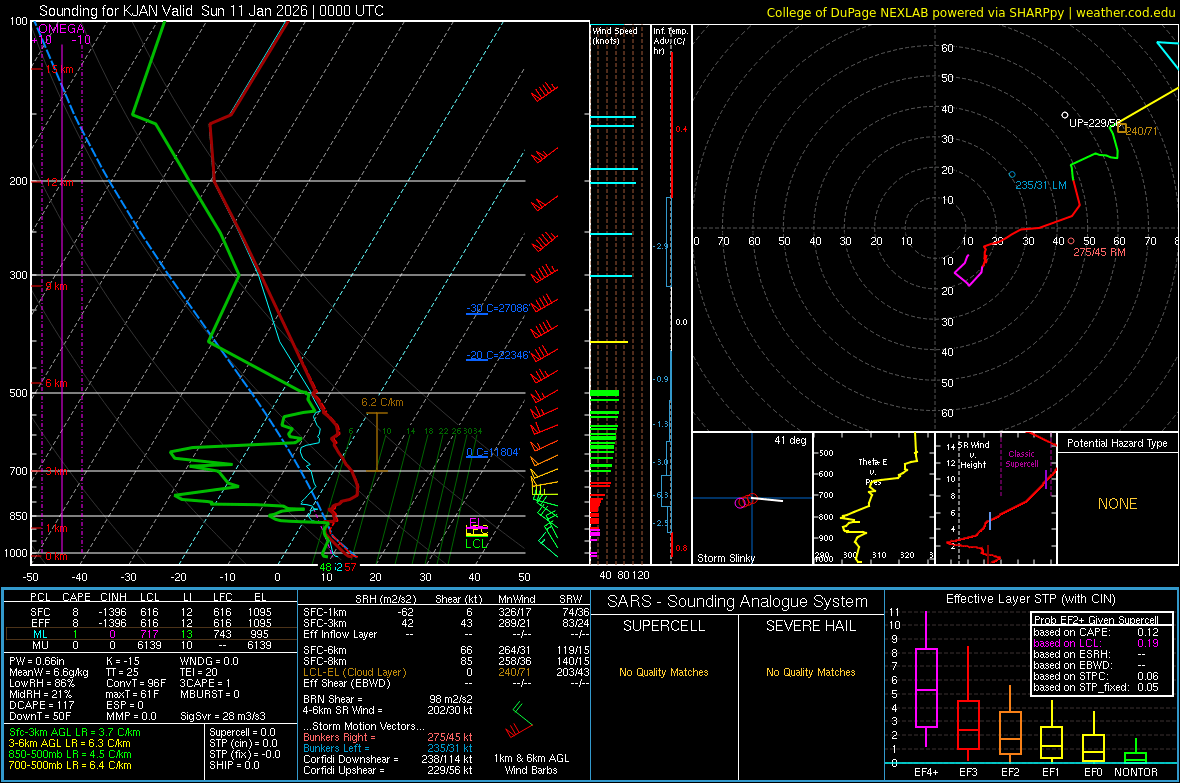
Task: Click the Inf. Temp. Adv. panel header
Action: [x=669, y=41]
